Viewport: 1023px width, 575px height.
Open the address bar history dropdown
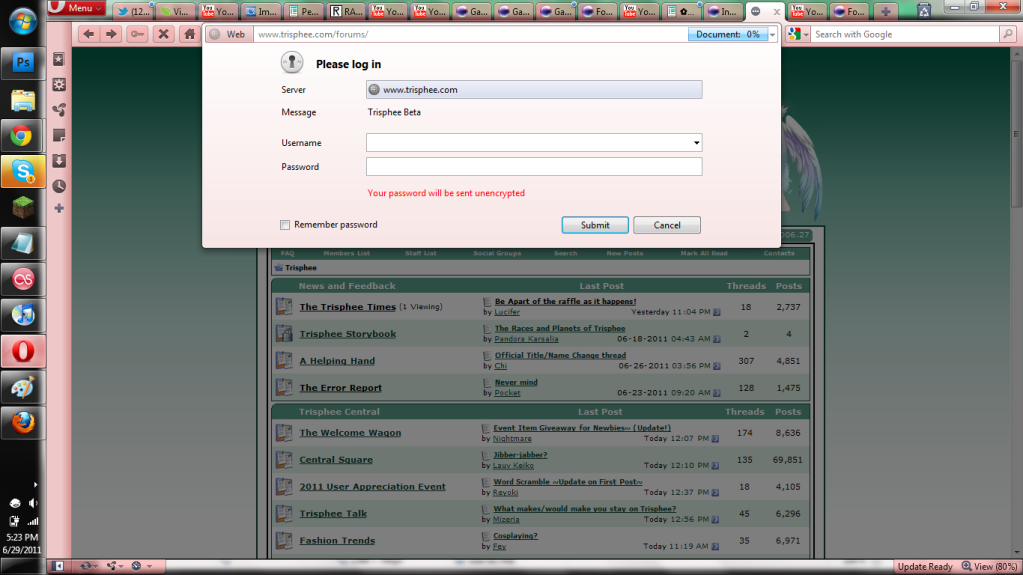click(772, 35)
